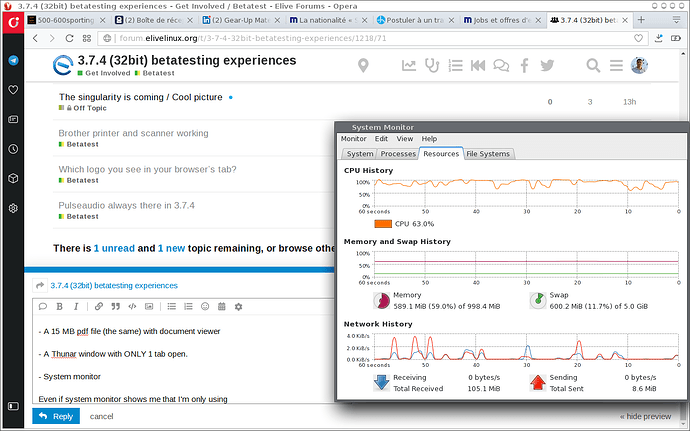Insert a hyperlink in the composer

coord(99,306)
